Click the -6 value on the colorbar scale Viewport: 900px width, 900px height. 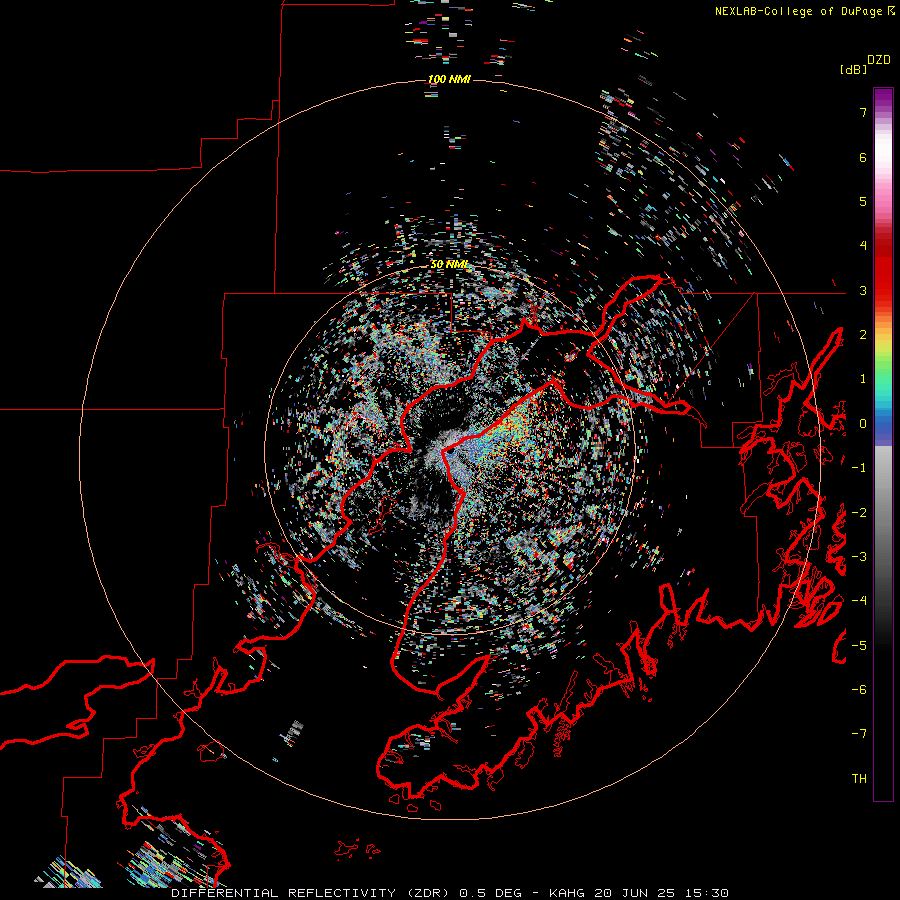click(859, 690)
